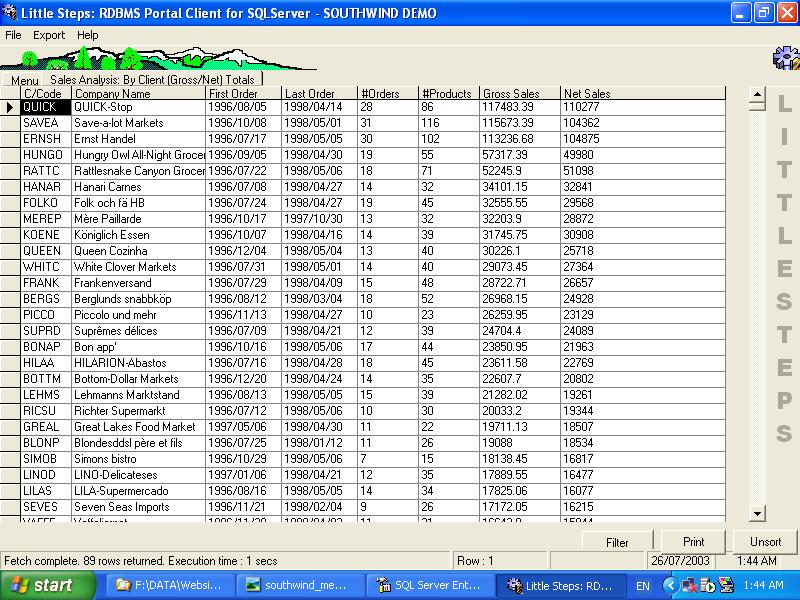Click the HILARION-Abastos cell
800x600 pixels.
pyautogui.click(x=138, y=363)
